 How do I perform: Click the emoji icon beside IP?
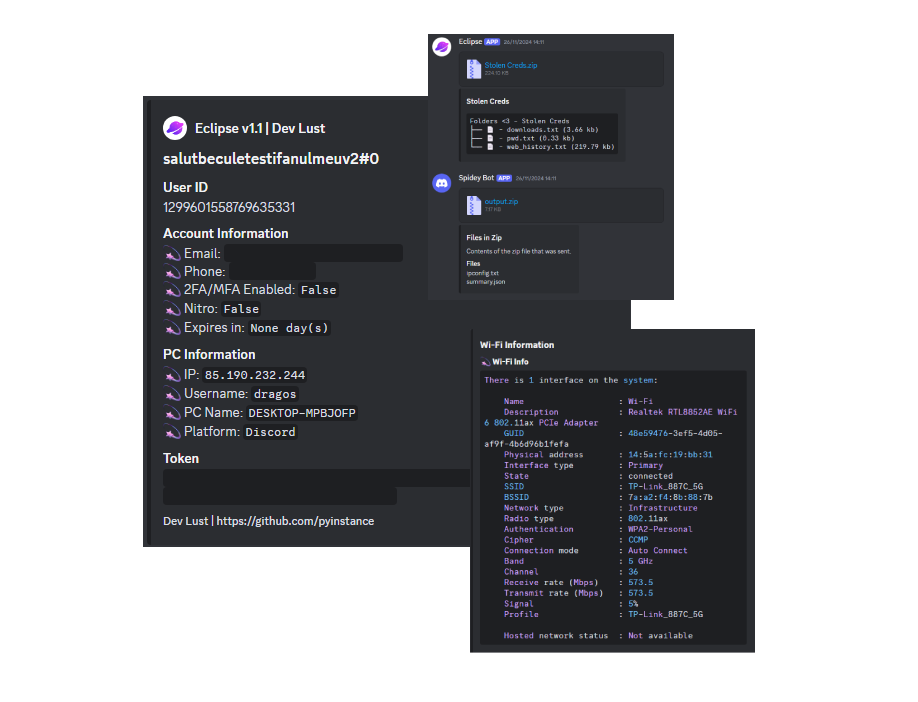172,375
